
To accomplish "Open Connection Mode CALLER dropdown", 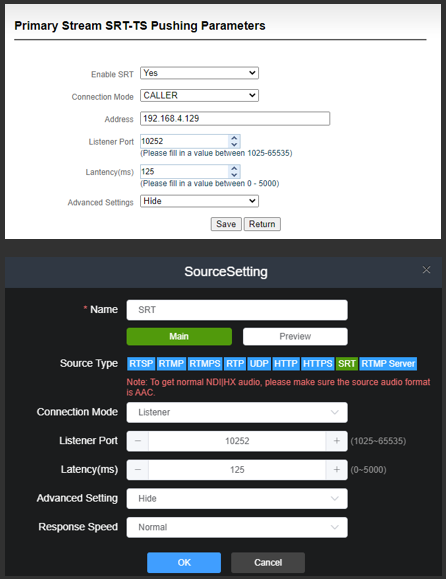I will coord(199,96).
